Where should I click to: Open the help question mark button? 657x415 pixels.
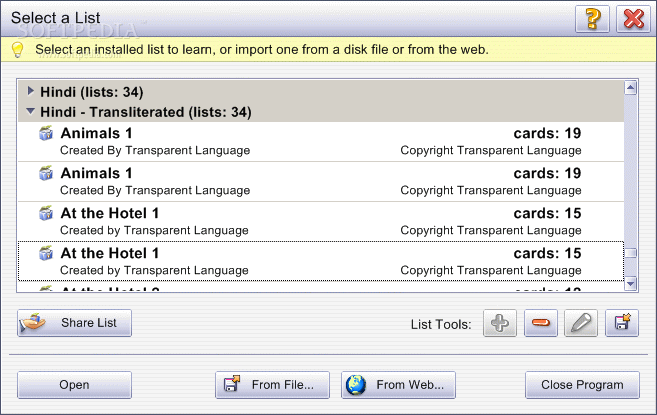tap(592, 18)
